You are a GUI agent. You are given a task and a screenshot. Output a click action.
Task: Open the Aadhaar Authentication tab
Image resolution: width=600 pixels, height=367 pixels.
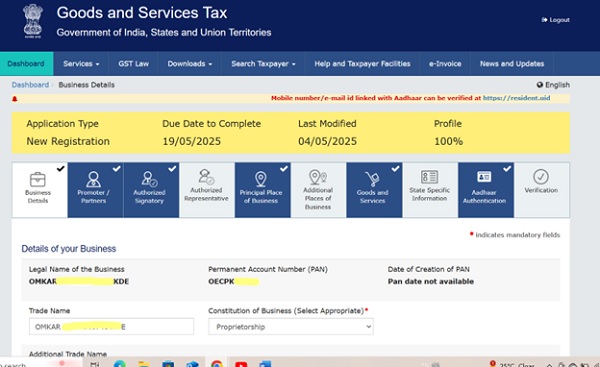click(x=486, y=190)
